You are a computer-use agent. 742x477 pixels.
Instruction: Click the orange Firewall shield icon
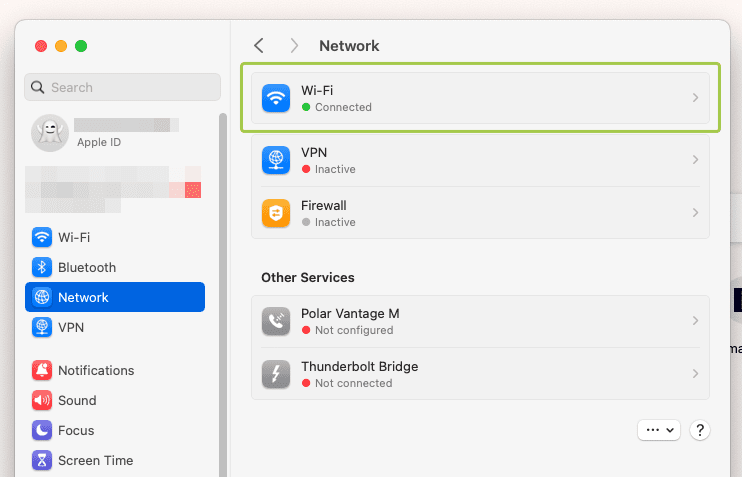coord(276,213)
